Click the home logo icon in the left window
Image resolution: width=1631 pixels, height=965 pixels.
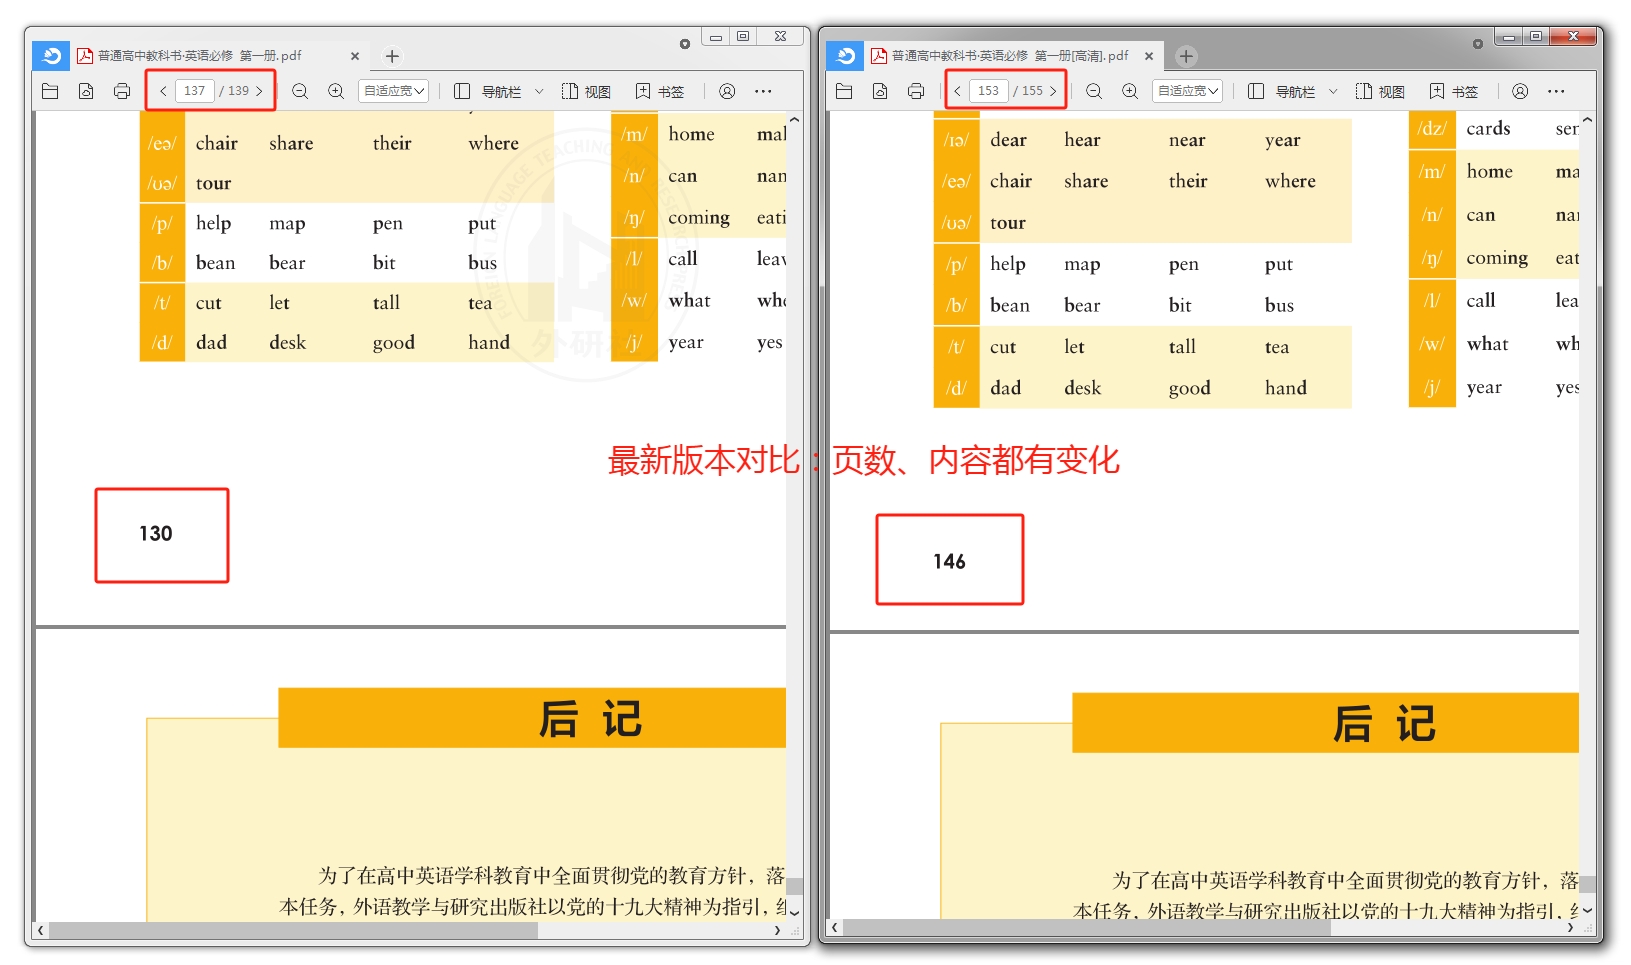tap(52, 56)
